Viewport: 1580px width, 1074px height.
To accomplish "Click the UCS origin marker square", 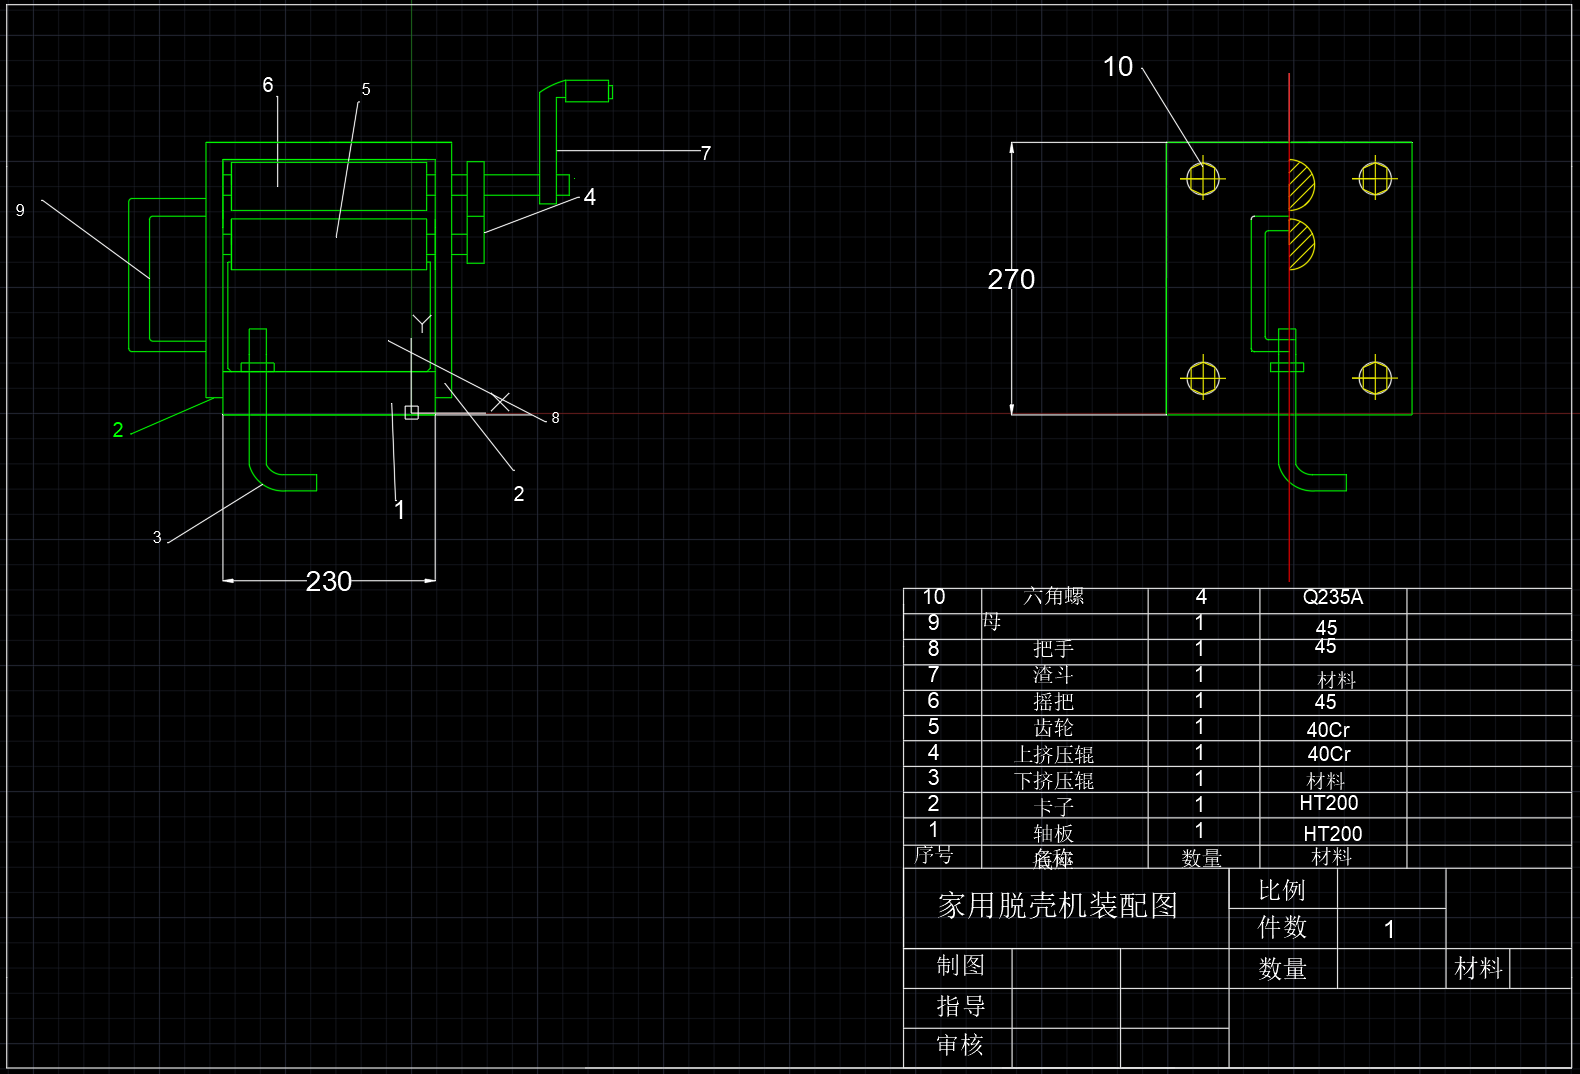I will click(411, 412).
